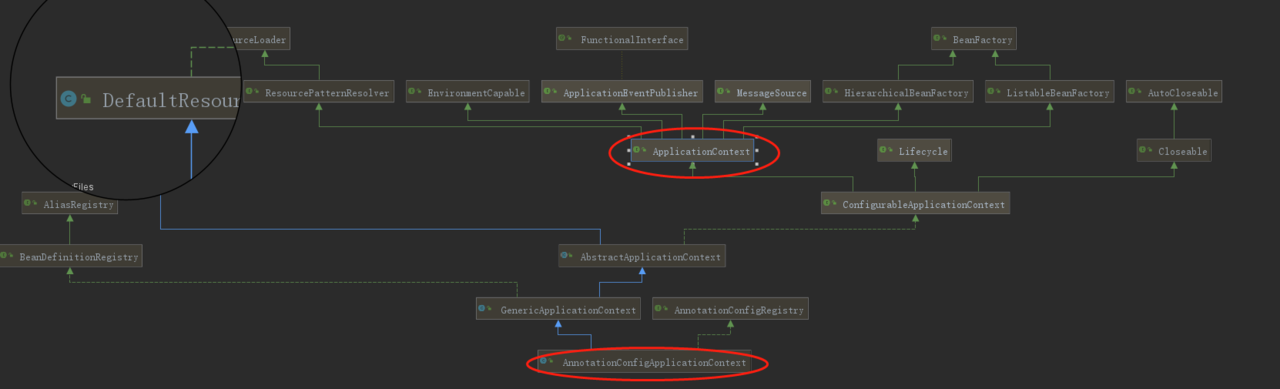Select the ListableBeanFactory node
This screenshot has height=389, width=1280.
click(x=1050, y=92)
